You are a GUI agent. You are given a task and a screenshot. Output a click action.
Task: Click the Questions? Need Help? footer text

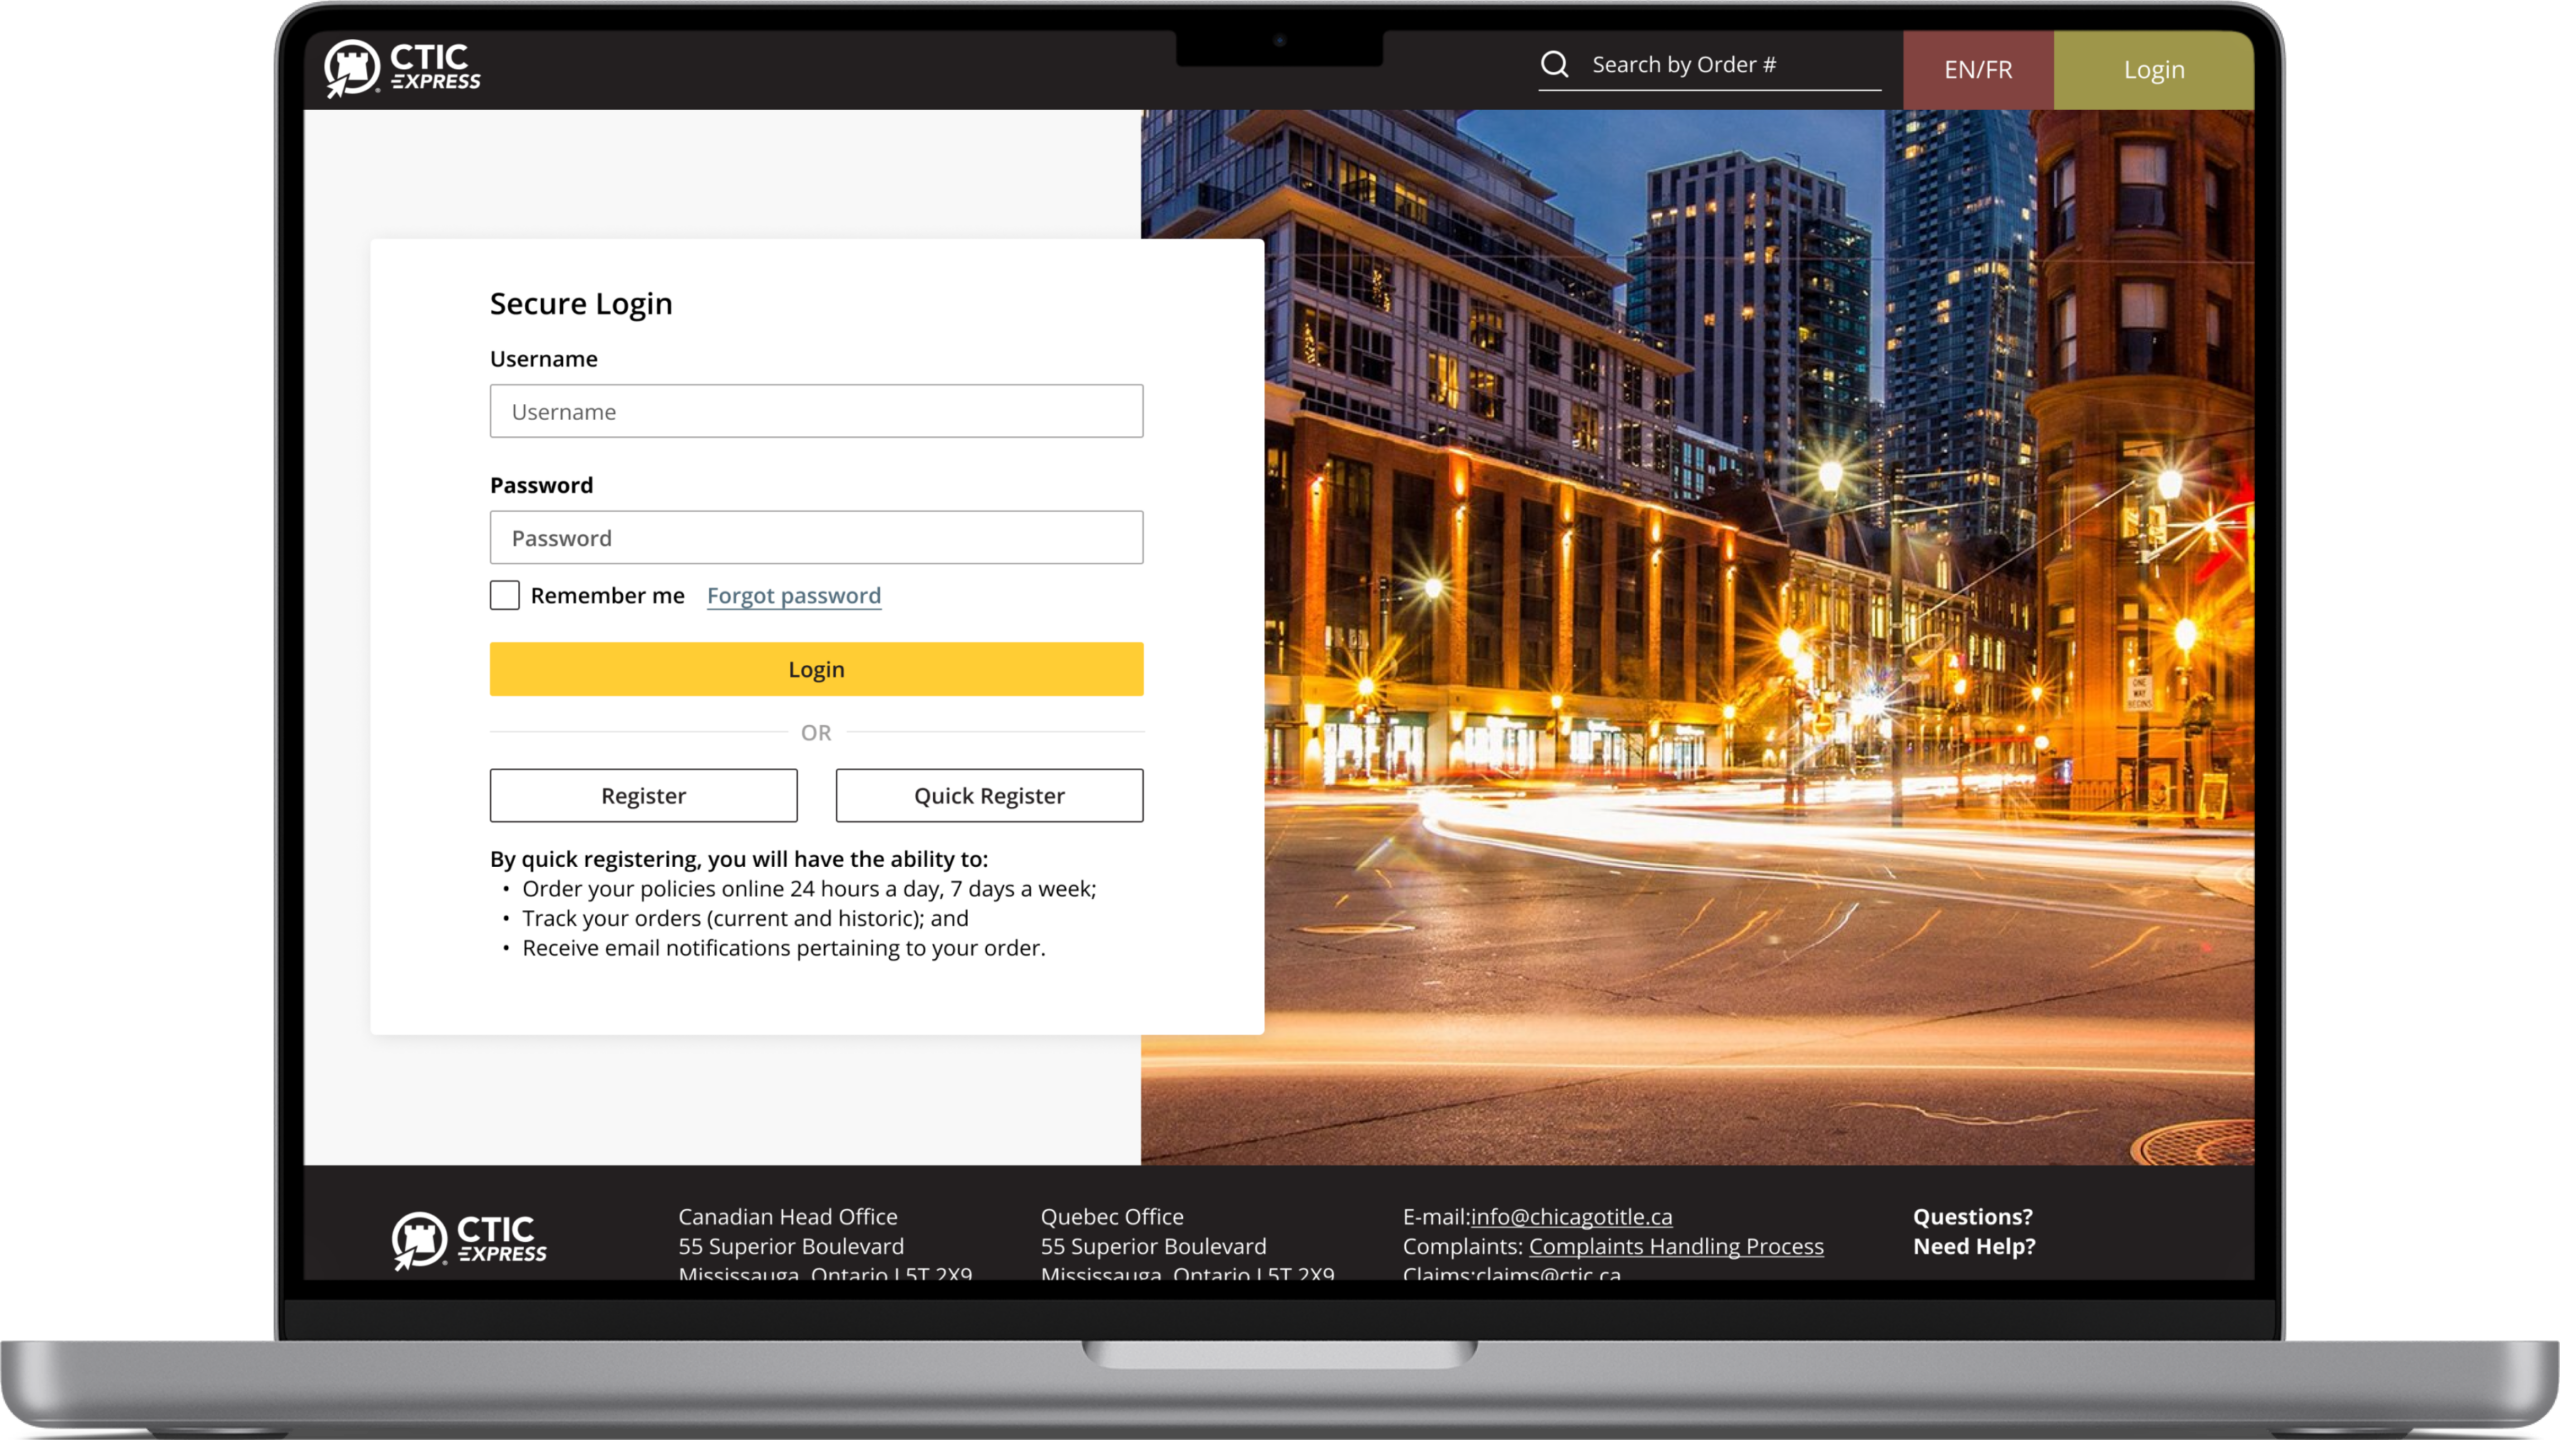[x=1973, y=1232]
